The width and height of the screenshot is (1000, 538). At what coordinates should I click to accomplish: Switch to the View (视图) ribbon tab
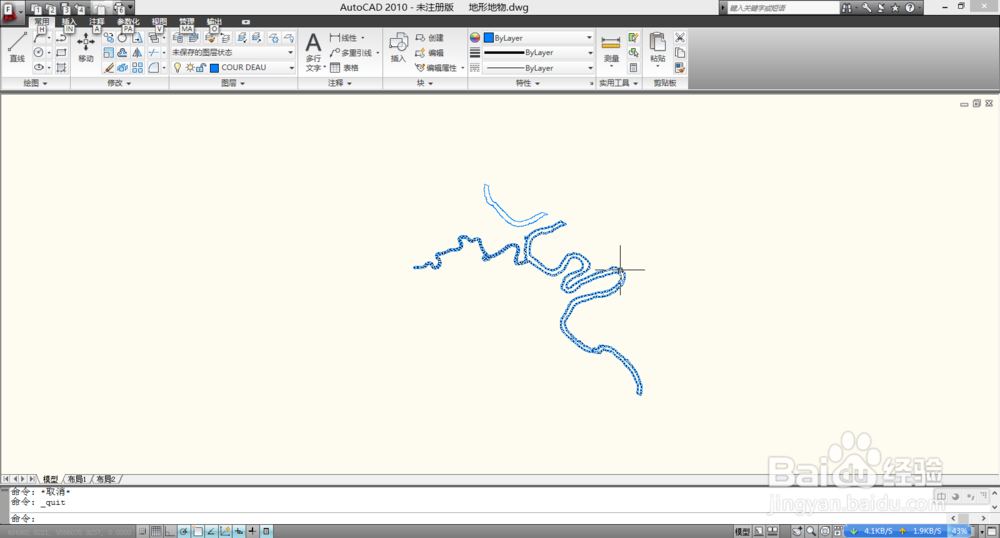tap(159, 22)
